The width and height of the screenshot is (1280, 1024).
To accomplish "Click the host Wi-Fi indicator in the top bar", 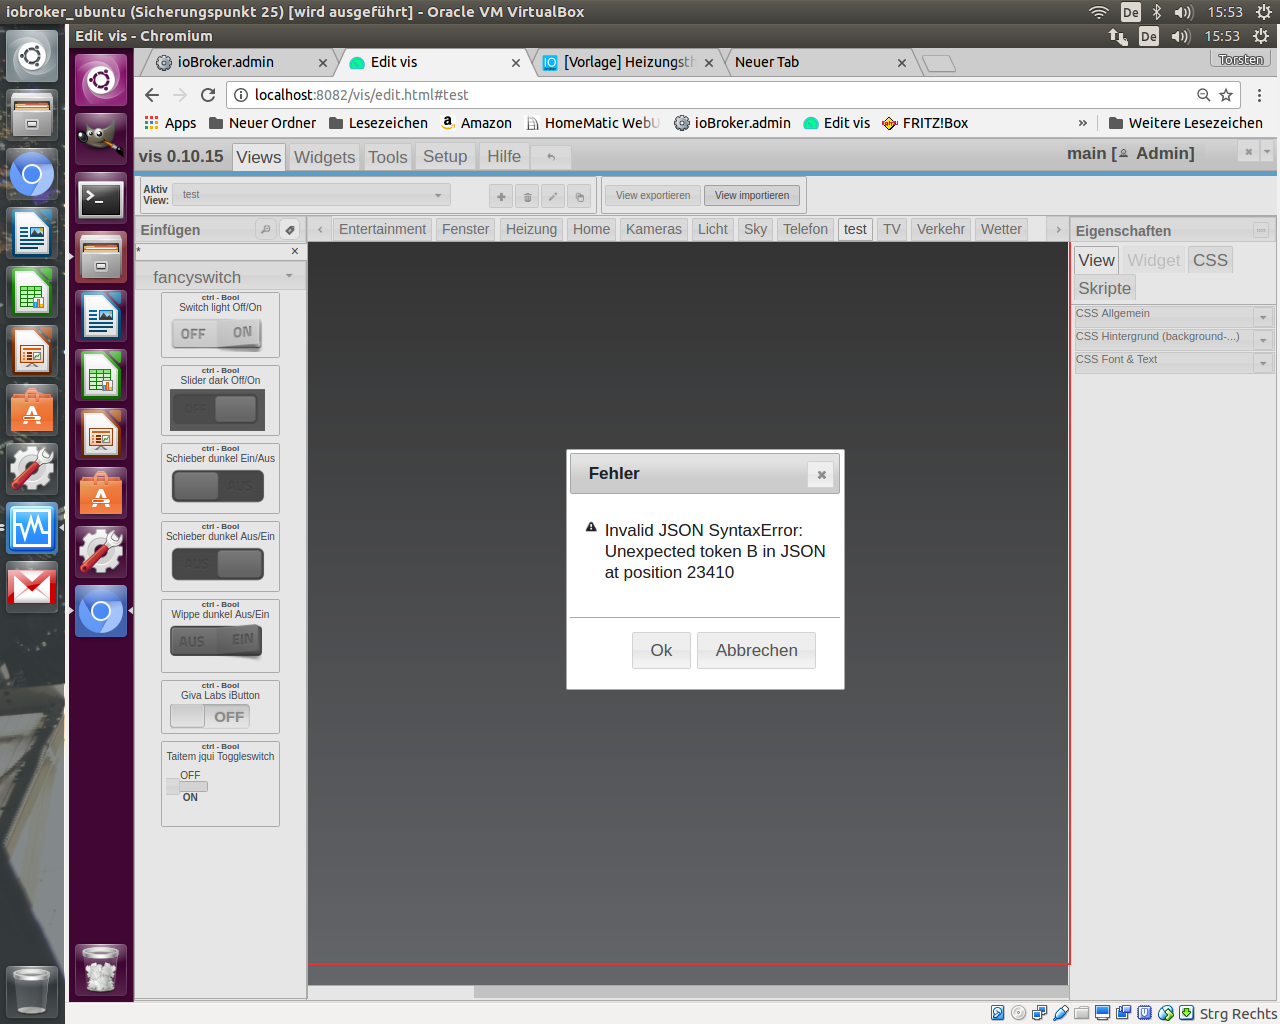I will pyautogui.click(x=1099, y=12).
